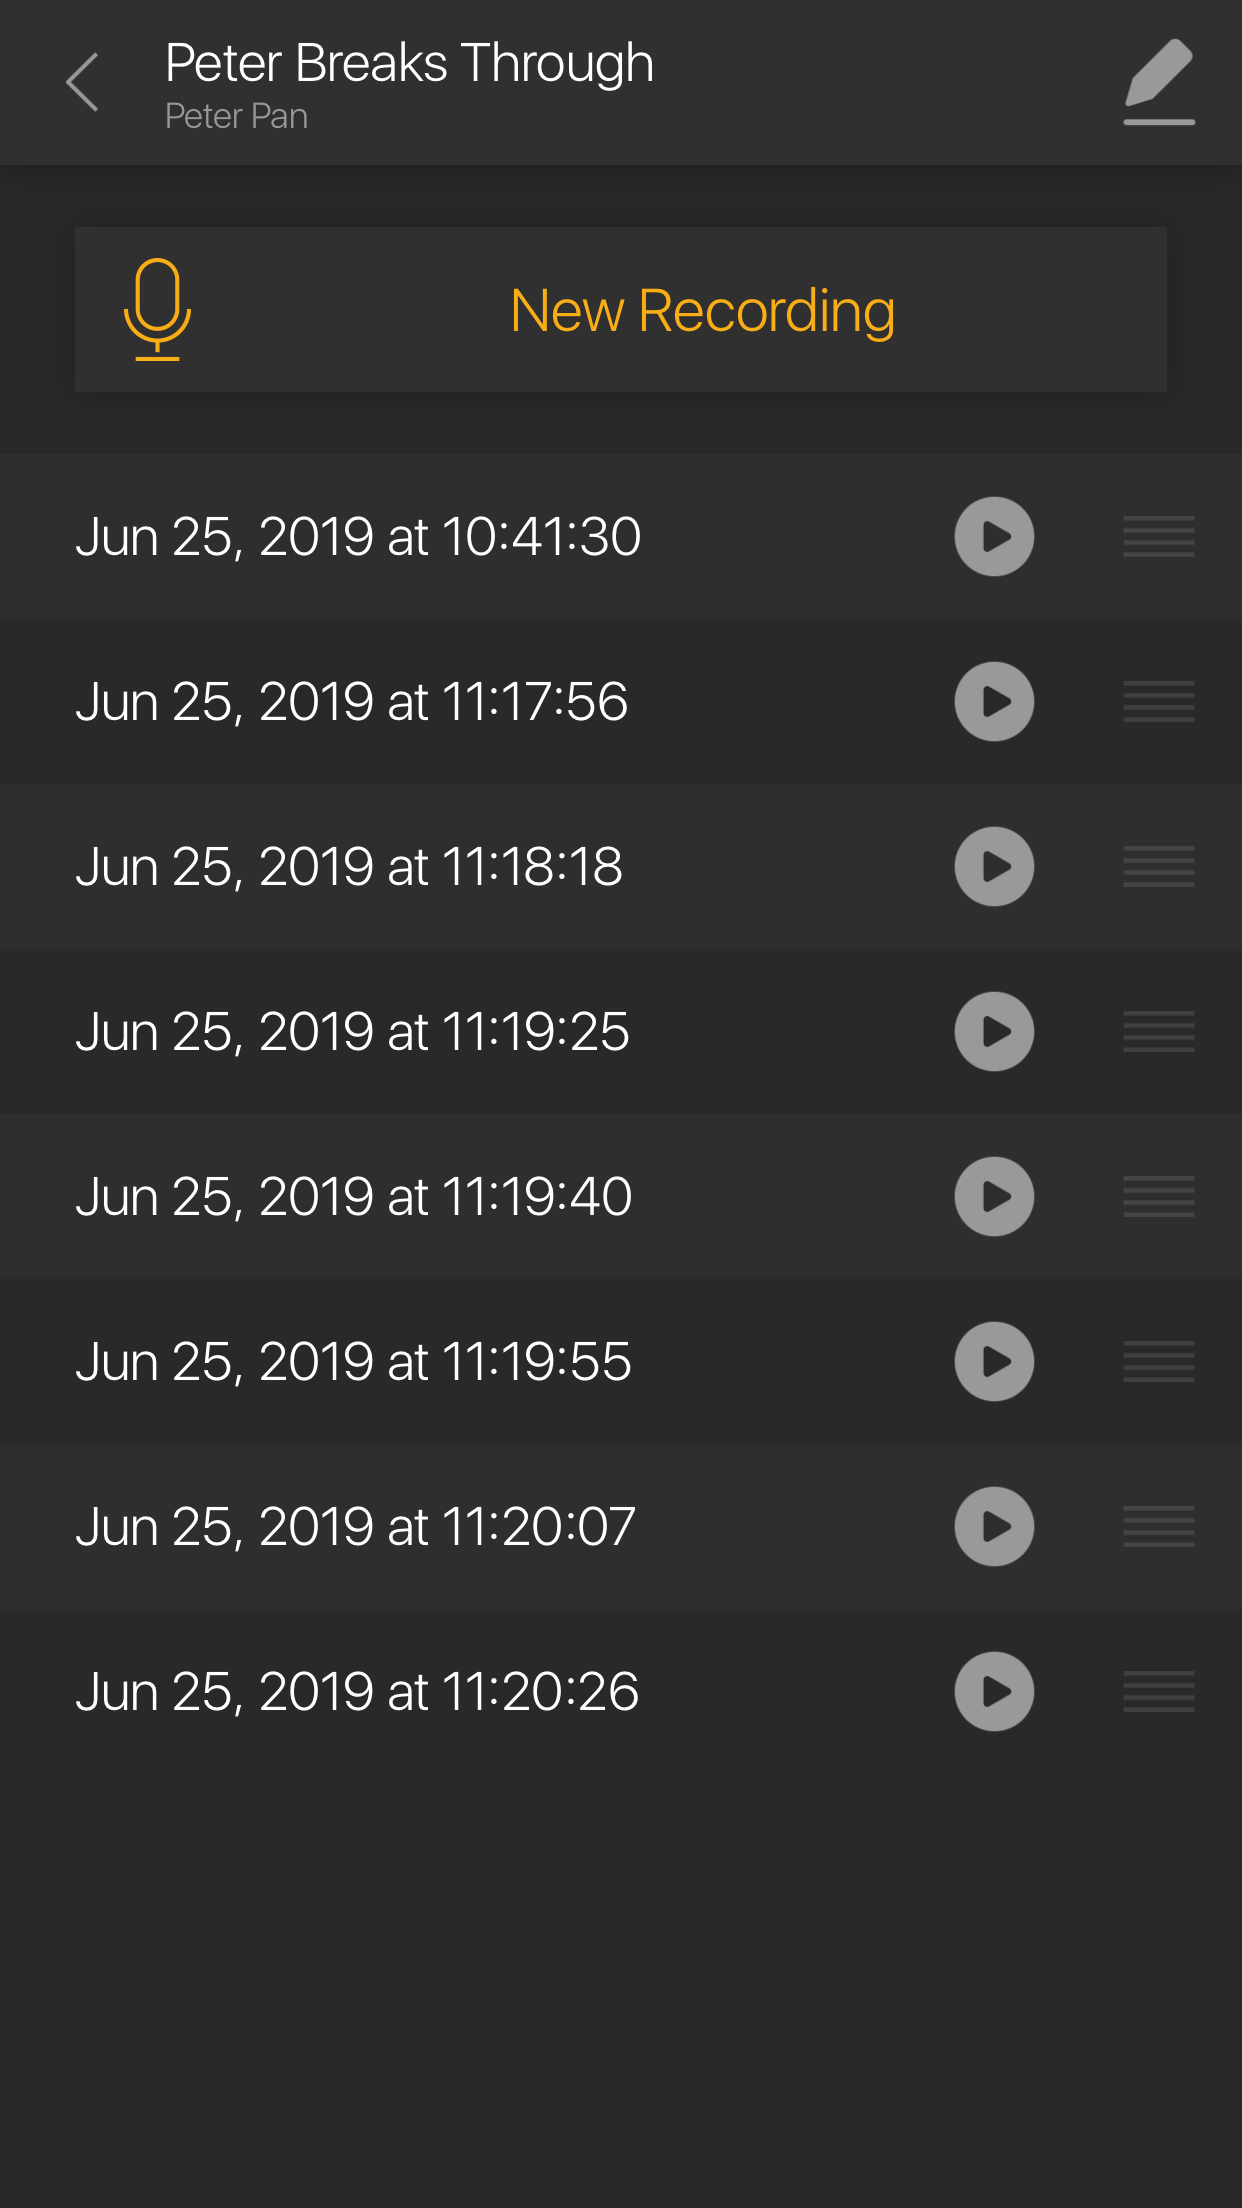Play the 11:19:55 recording
This screenshot has height=2208, width=1242.
coord(994,1362)
